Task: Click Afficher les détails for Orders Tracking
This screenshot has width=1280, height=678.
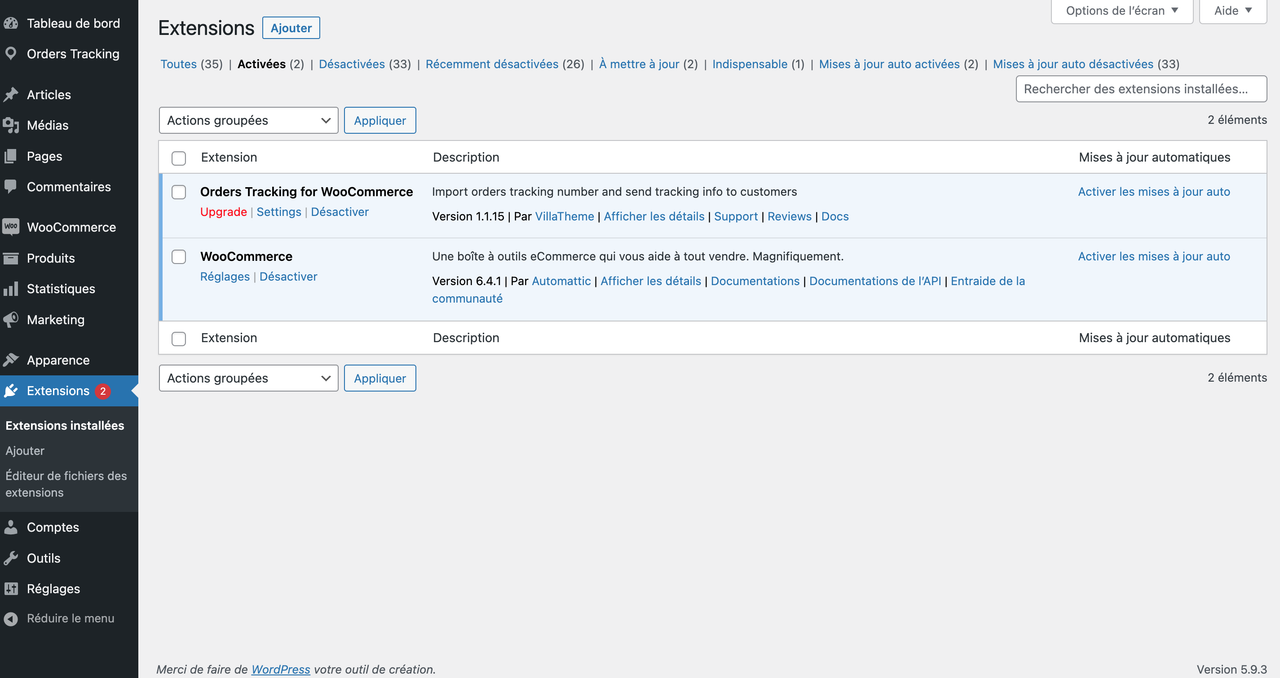Action: 654,216
